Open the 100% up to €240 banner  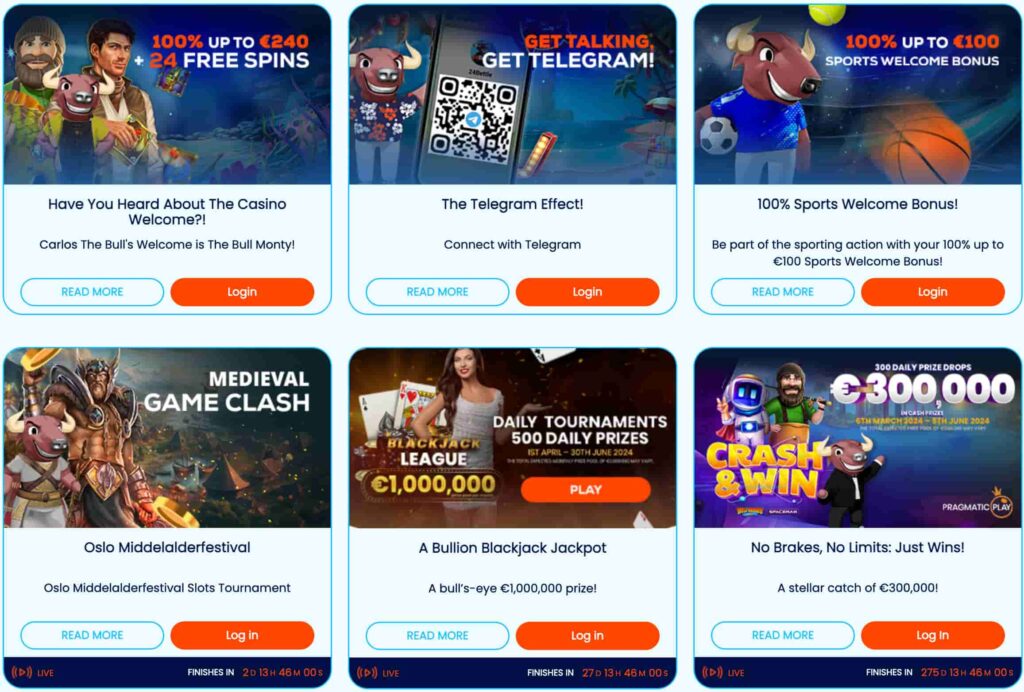pos(167,95)
